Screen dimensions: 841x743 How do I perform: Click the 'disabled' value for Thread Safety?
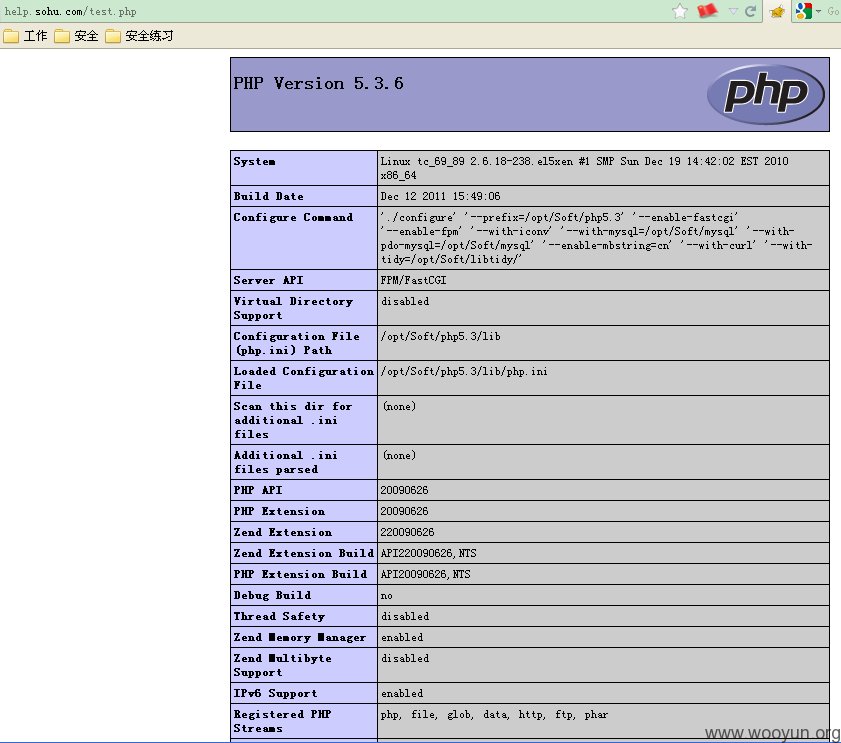point(405,616)
